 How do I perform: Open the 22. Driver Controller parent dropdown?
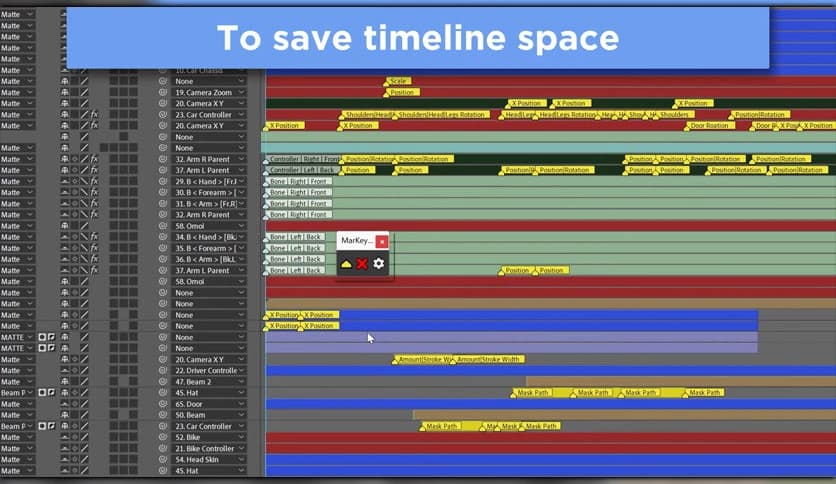(x=210, y=370)
